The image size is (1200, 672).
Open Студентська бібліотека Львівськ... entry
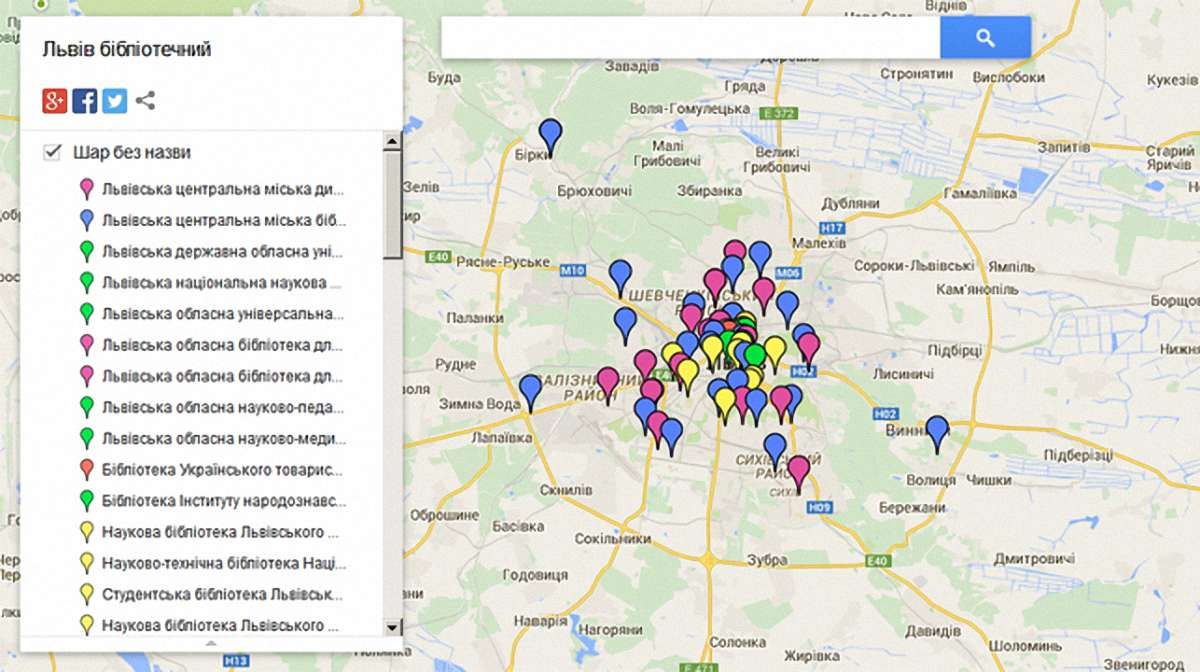[x=212, y=594]
